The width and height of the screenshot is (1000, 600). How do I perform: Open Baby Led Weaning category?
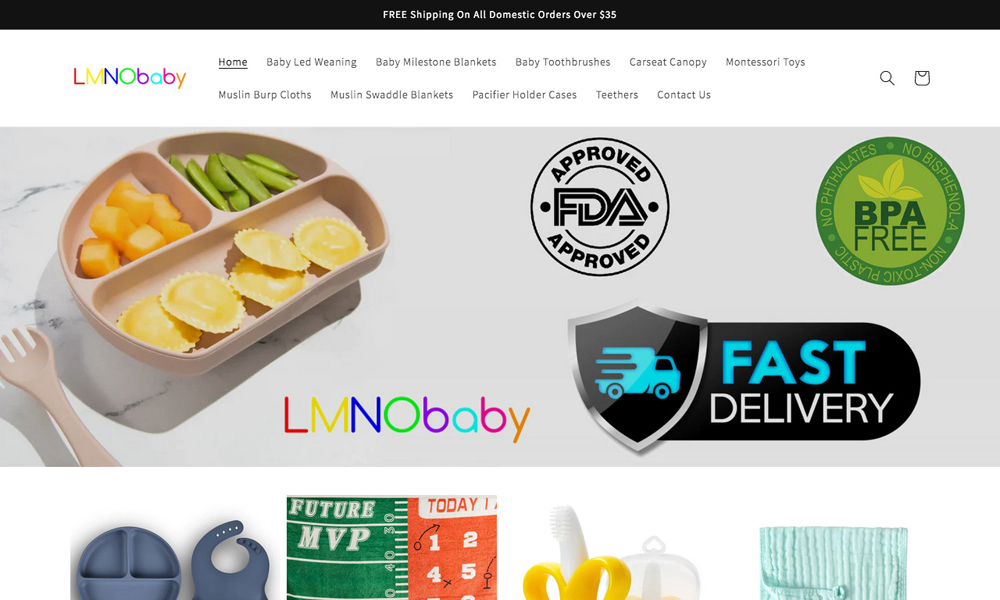(x=311, y=62)
